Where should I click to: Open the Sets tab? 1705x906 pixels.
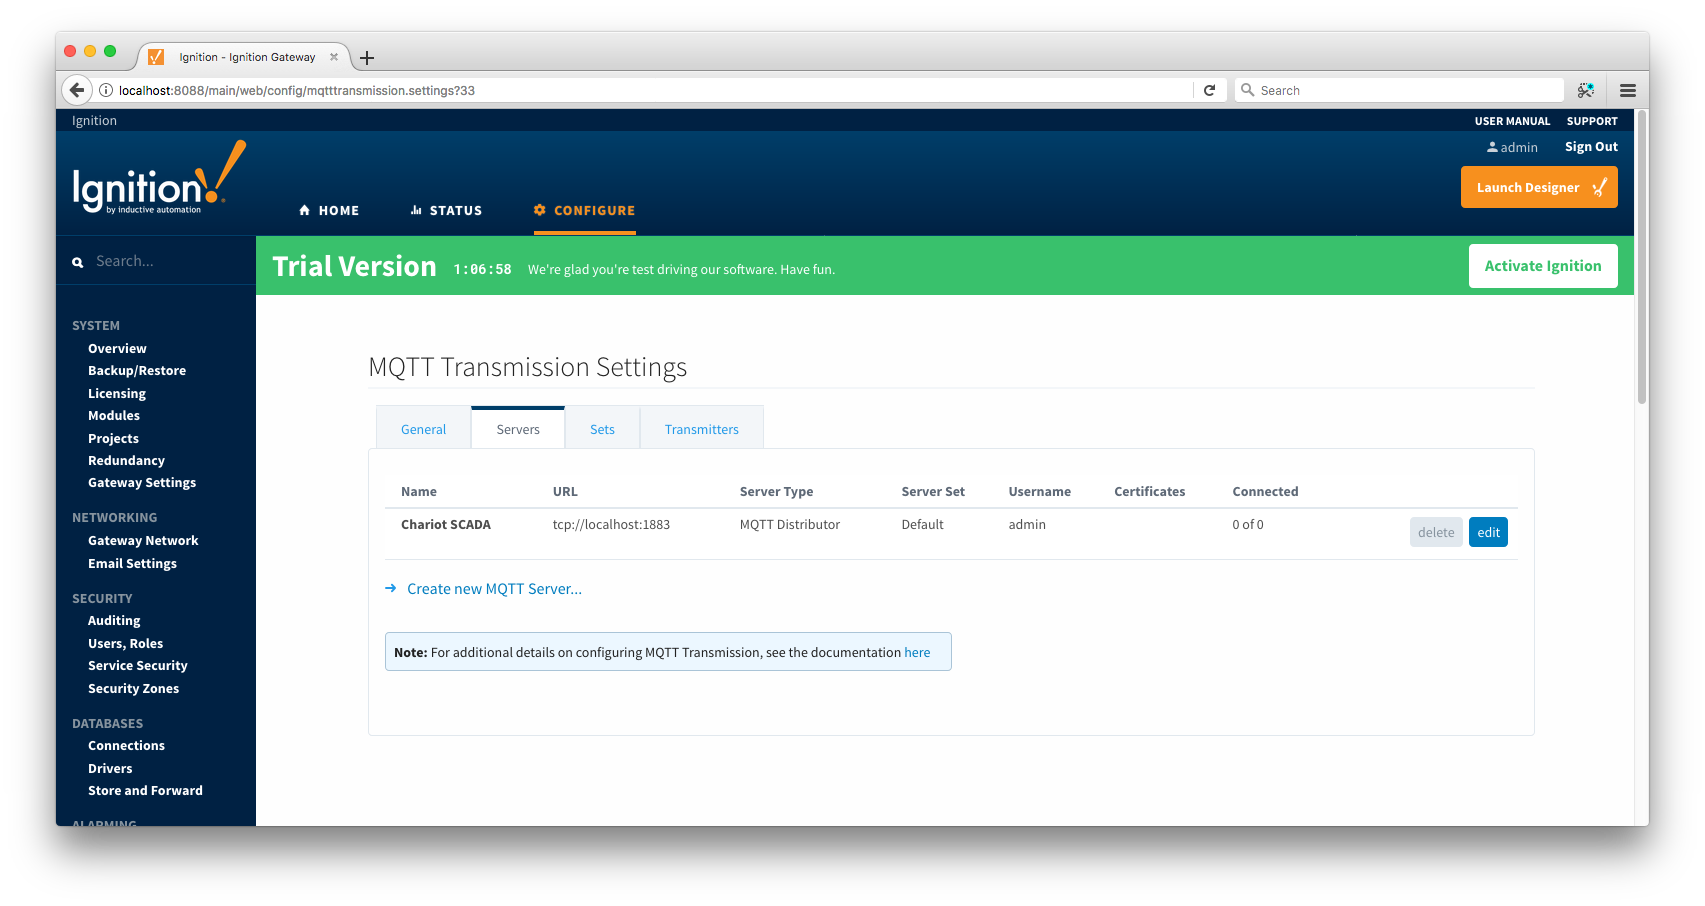[x=602, y=429]
